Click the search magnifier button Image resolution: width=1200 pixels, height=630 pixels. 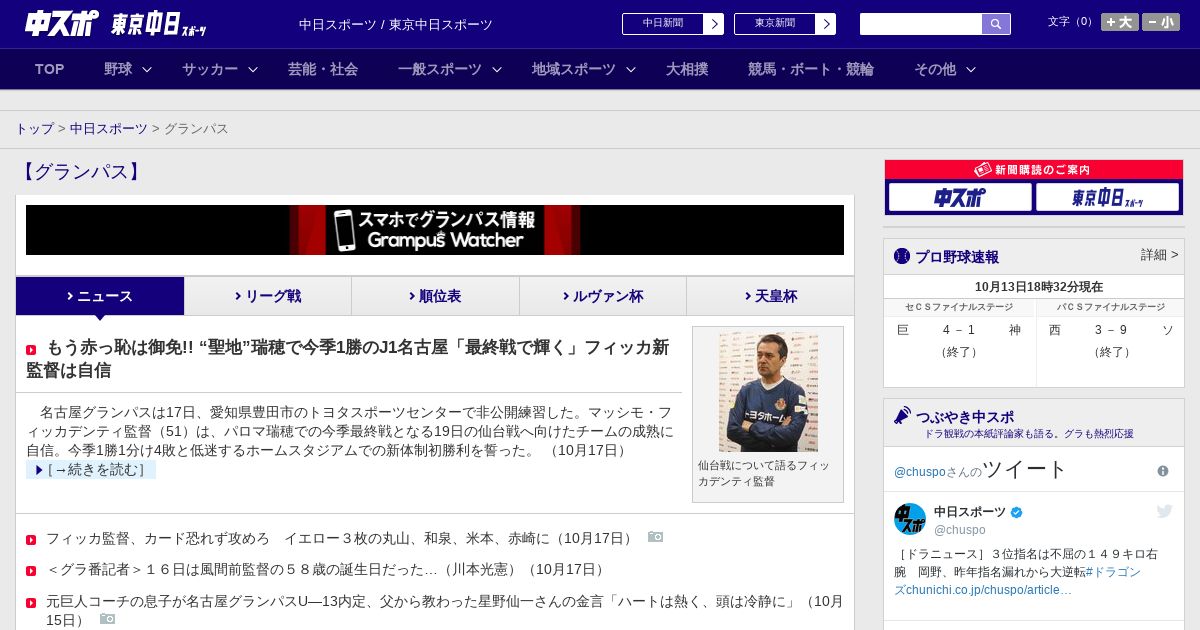(x=996, y=24)
